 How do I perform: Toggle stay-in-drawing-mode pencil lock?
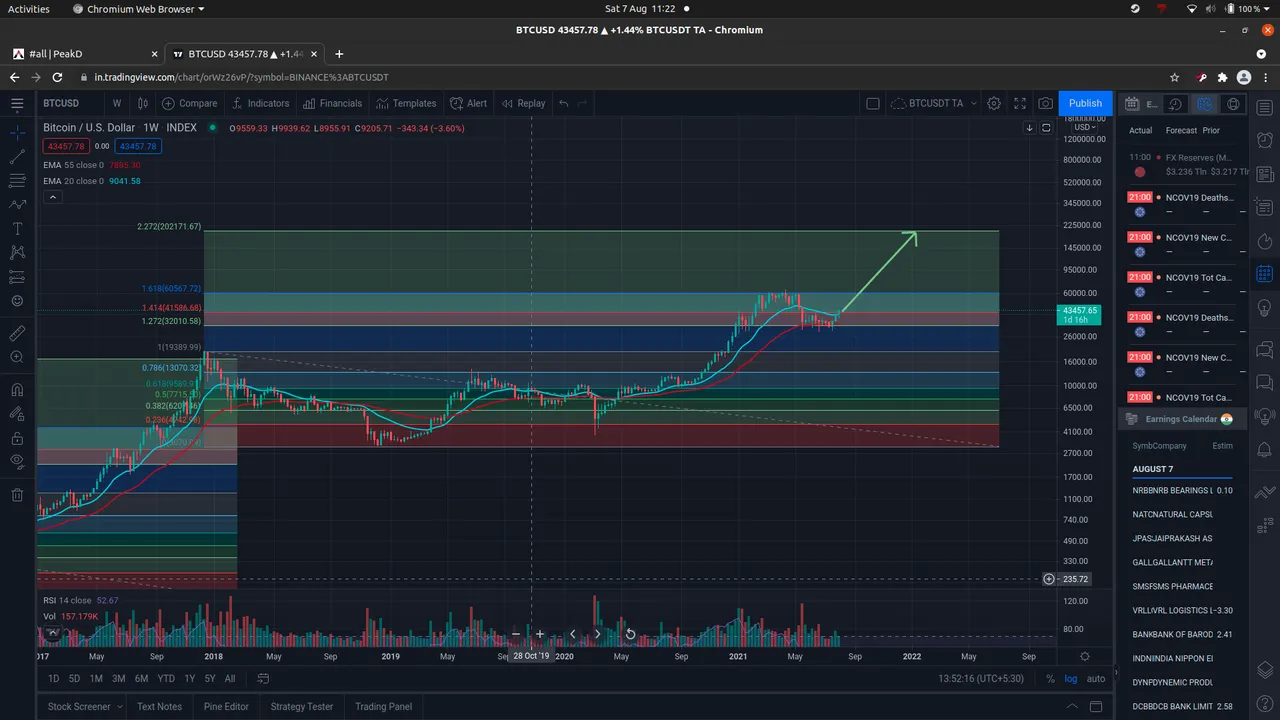click(x=17, y=413)
